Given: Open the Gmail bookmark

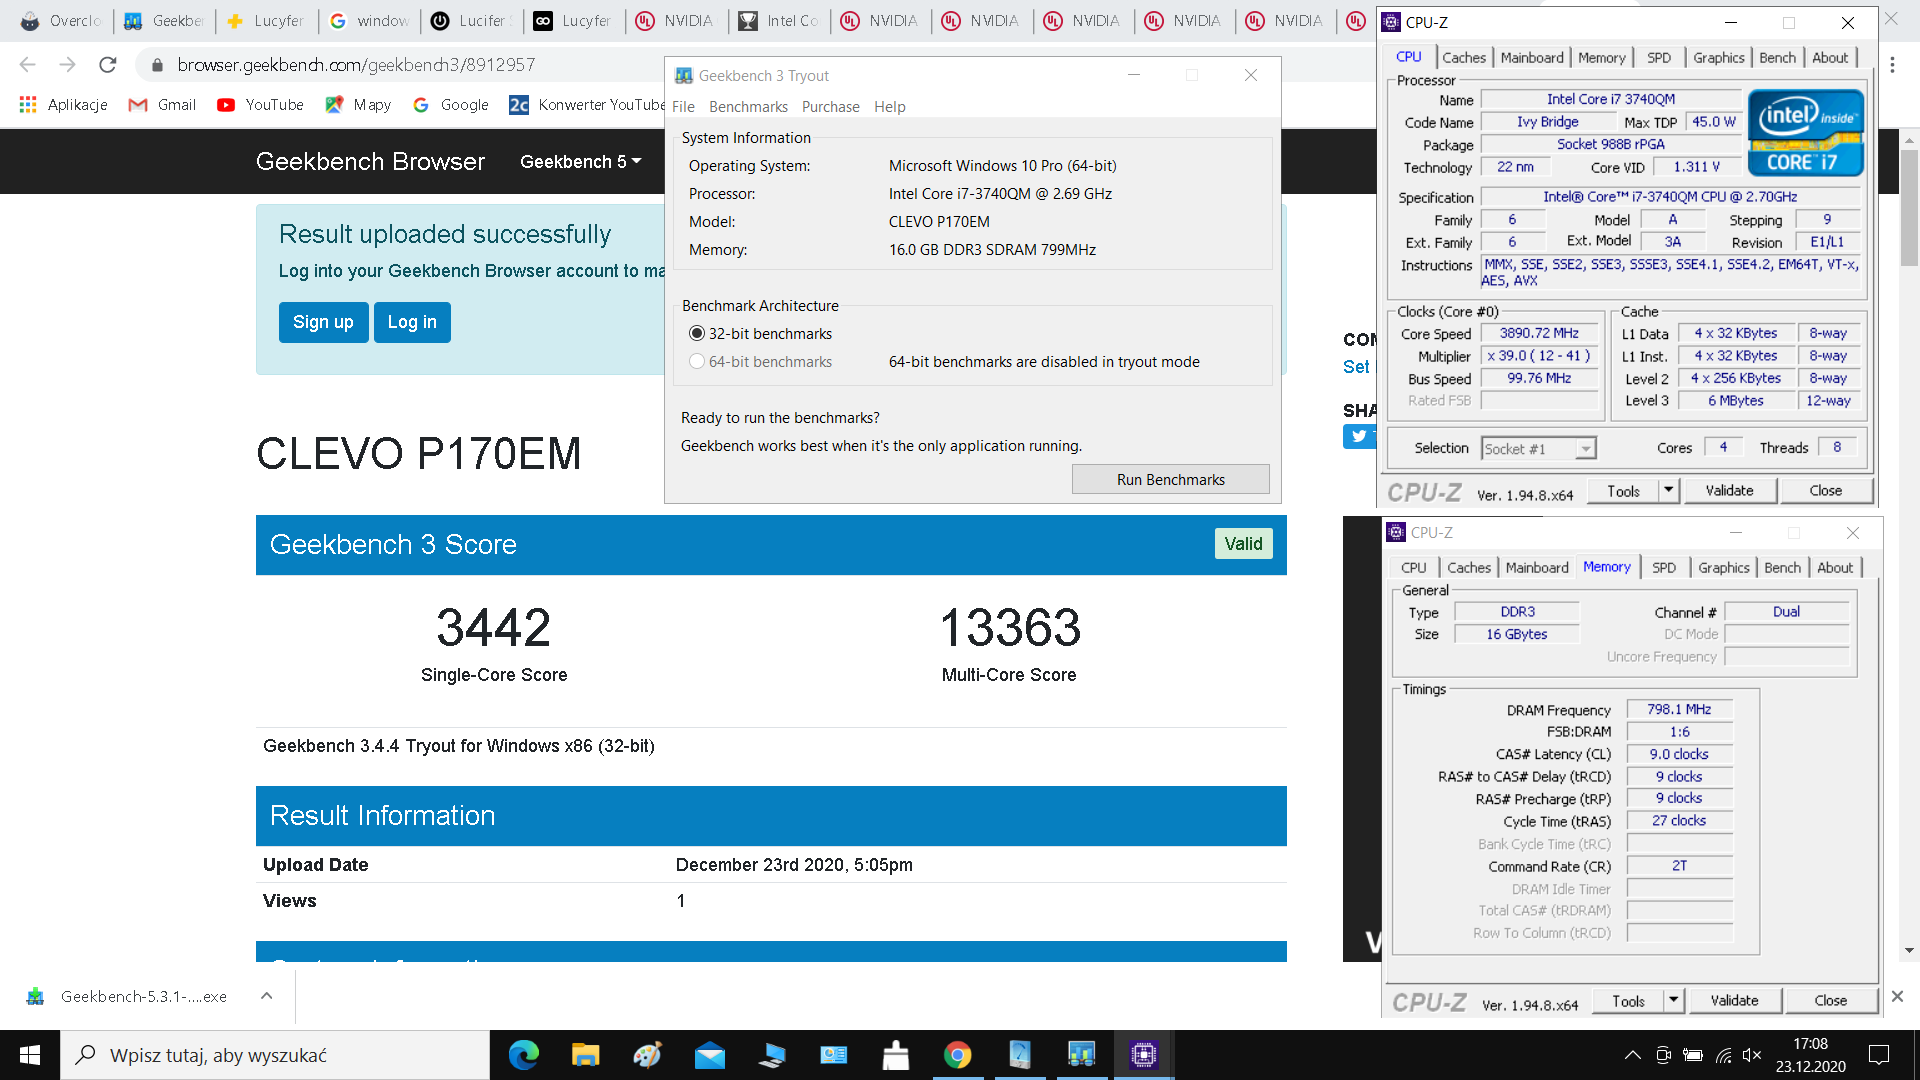Looking at the screenshot, I should pyautogui.click(x=162, y=105).
